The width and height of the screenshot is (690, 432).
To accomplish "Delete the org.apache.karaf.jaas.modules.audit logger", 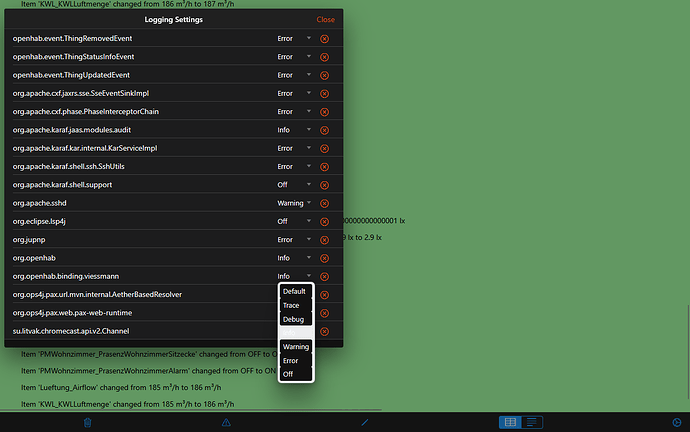I will [x=324, y=130].
